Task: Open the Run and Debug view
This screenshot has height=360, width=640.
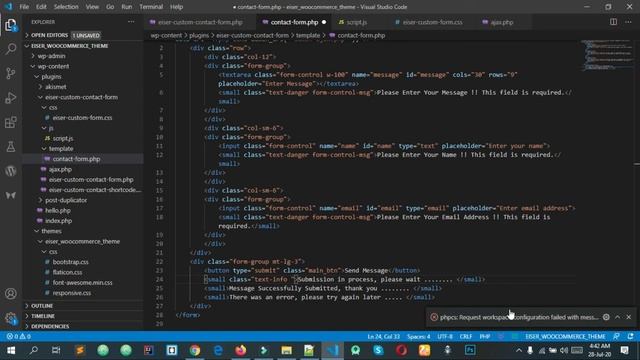Action: [11, 98]
